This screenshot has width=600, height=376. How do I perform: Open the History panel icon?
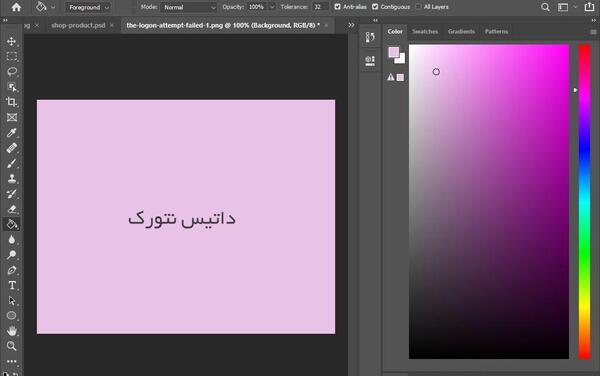tap(370, 37)
